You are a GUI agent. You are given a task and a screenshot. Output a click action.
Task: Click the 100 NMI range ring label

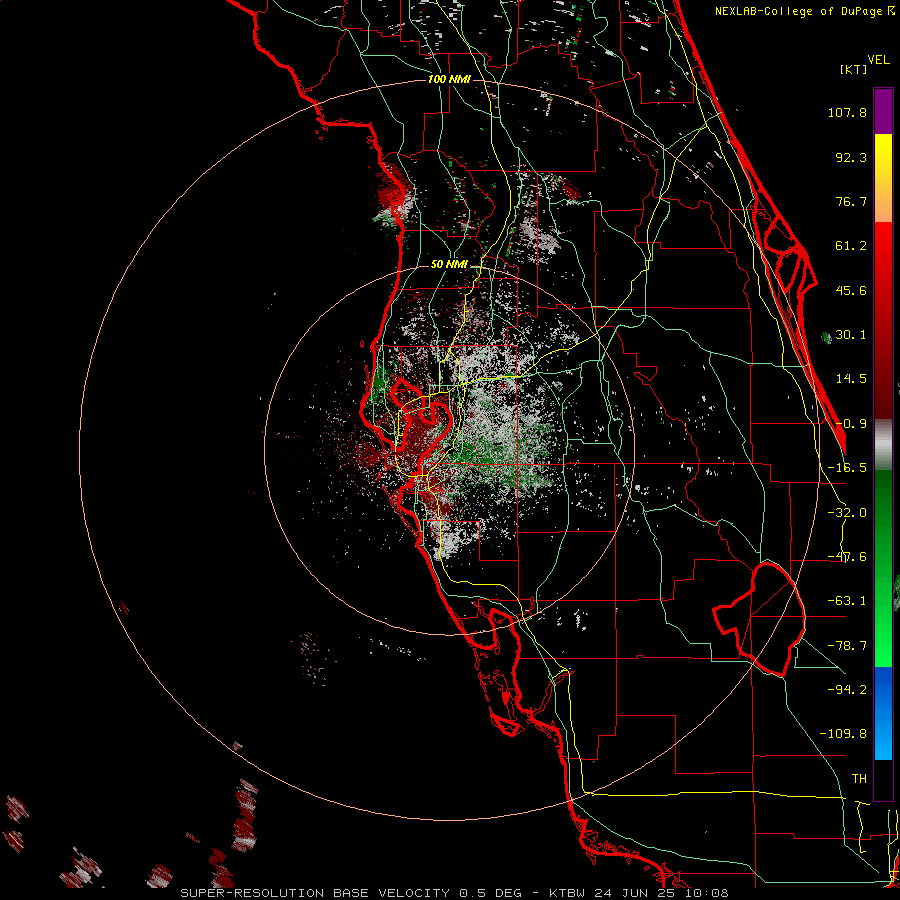[x=449, y=79]
